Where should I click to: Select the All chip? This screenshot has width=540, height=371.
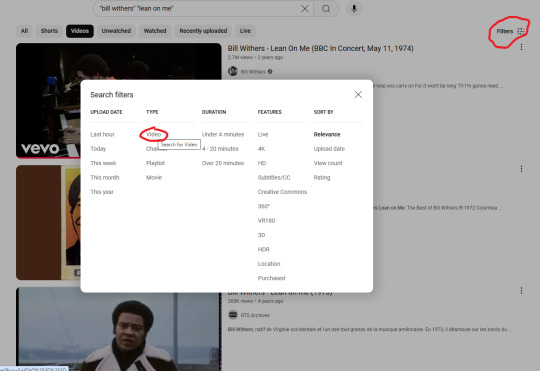(x=24, y=31)
